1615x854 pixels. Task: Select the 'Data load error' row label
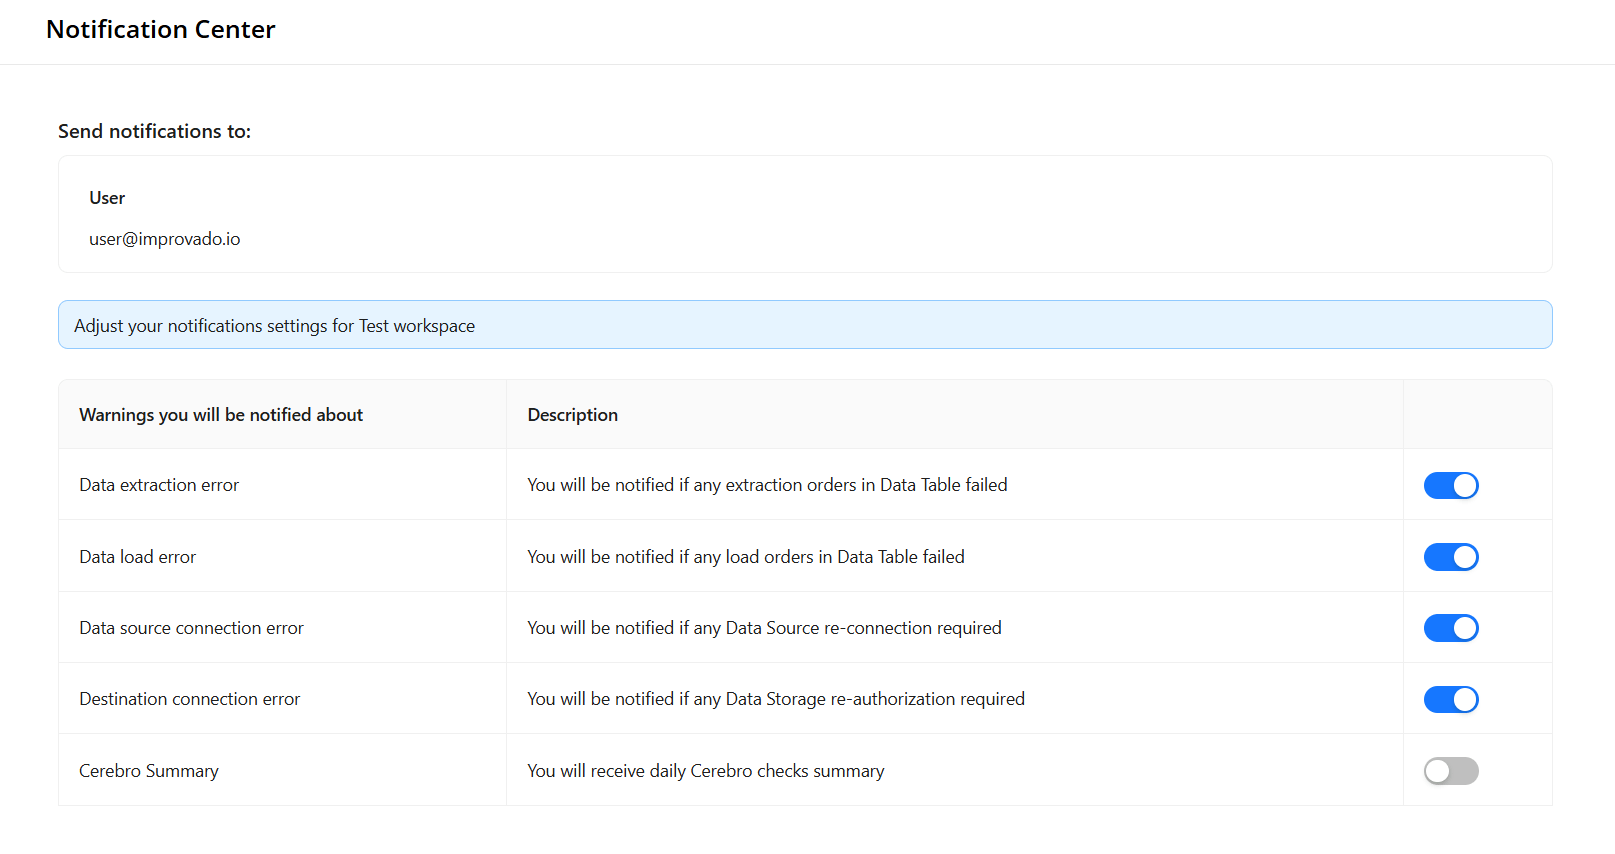pyautogui.click(x=137, y=557)
